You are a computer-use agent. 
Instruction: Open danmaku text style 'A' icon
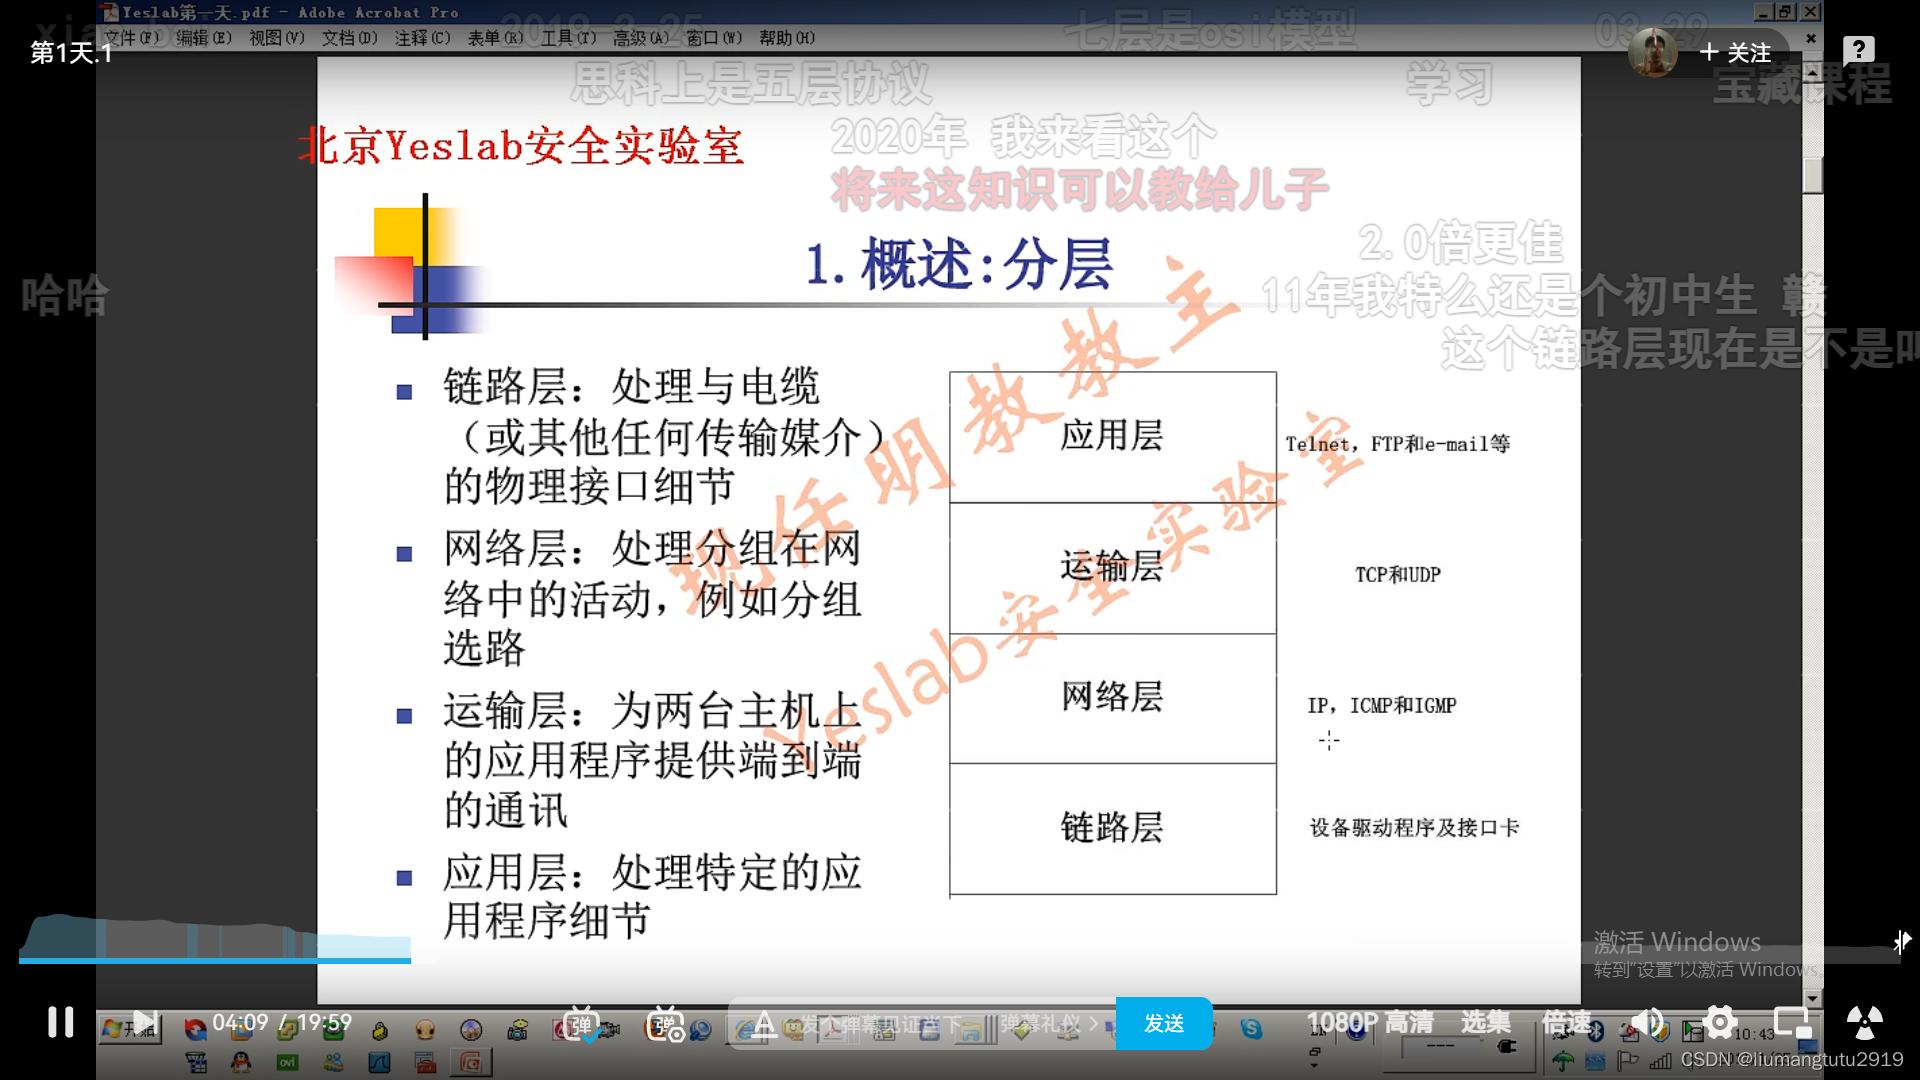coord(764,1024)
